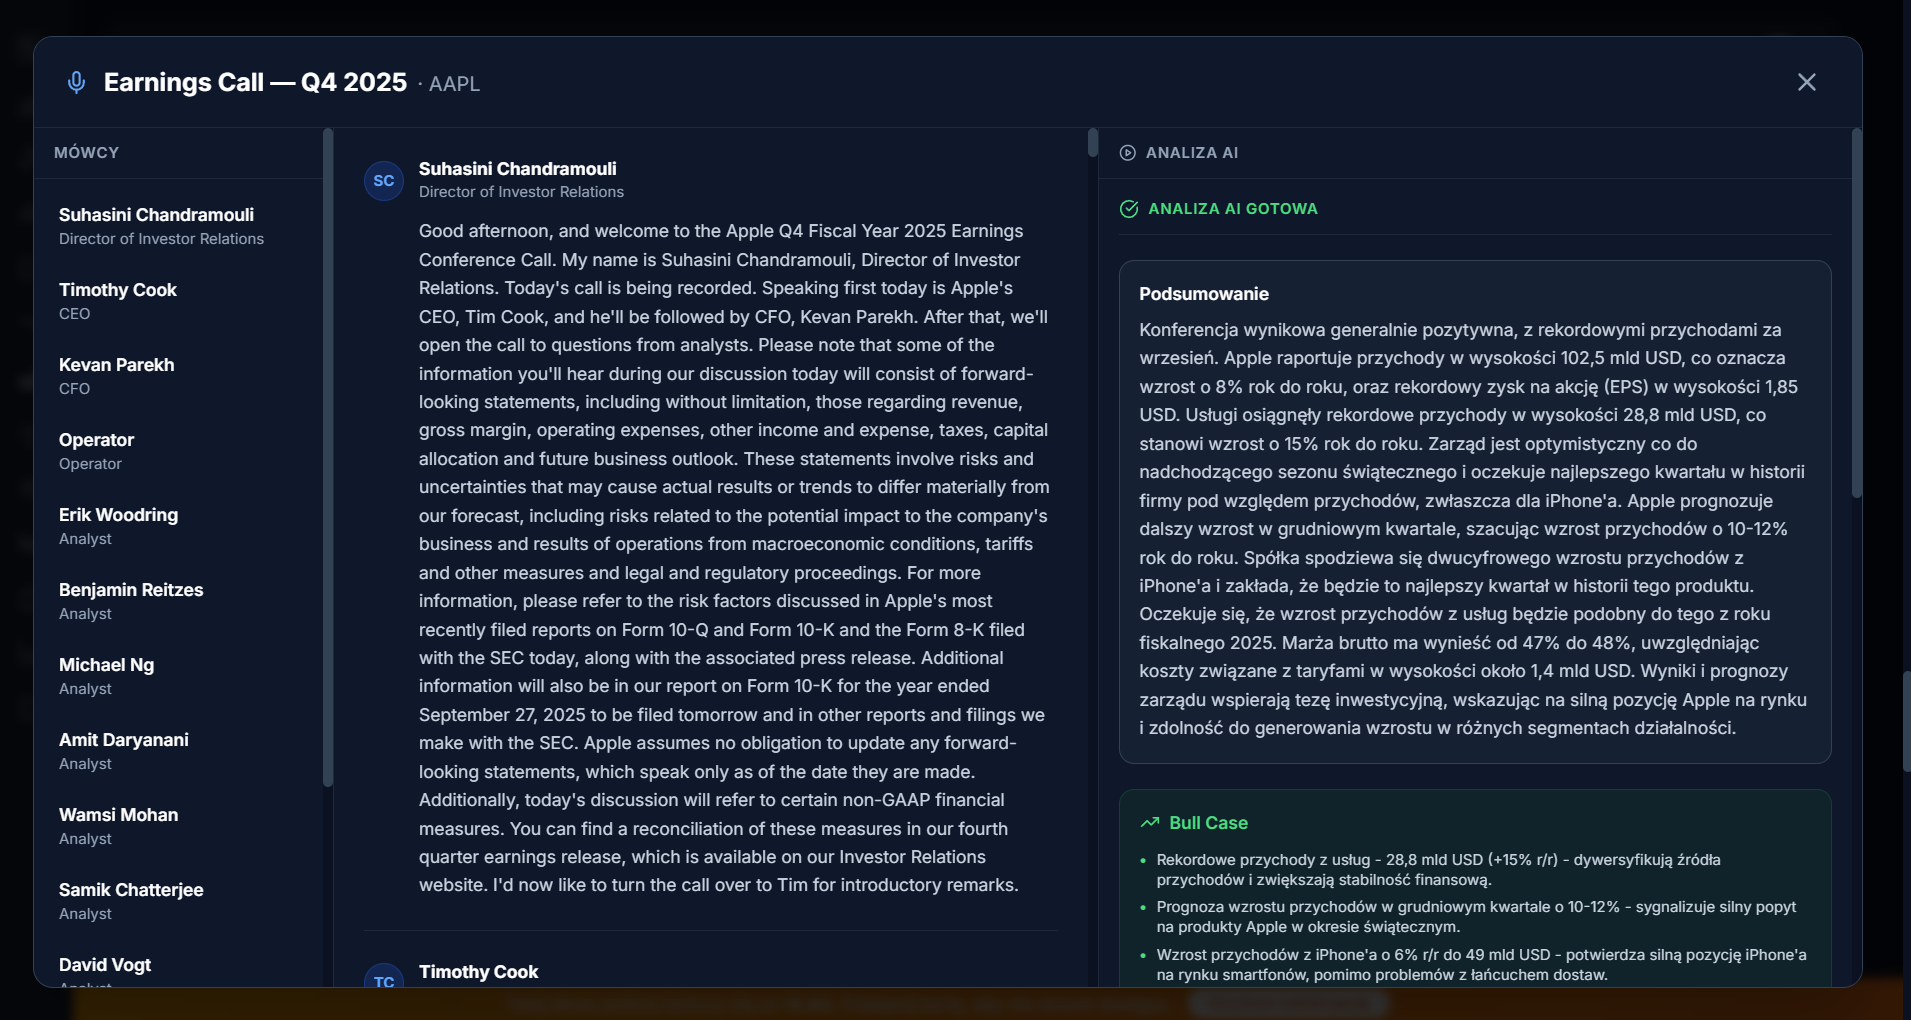Select Timothy Cook CEO in speakers list
1911x1020 pixels.
pyautogui.click(x=118, y=301)
